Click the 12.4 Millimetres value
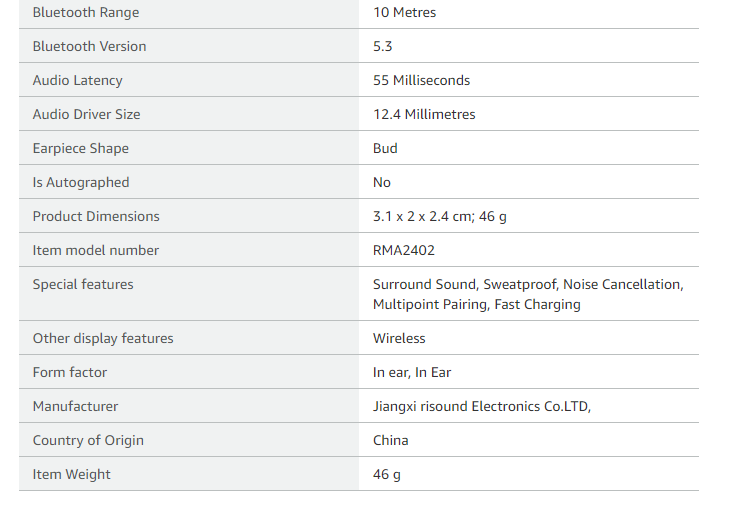The height and width of the screenshot is (517, 740). (x=424, y=115)
